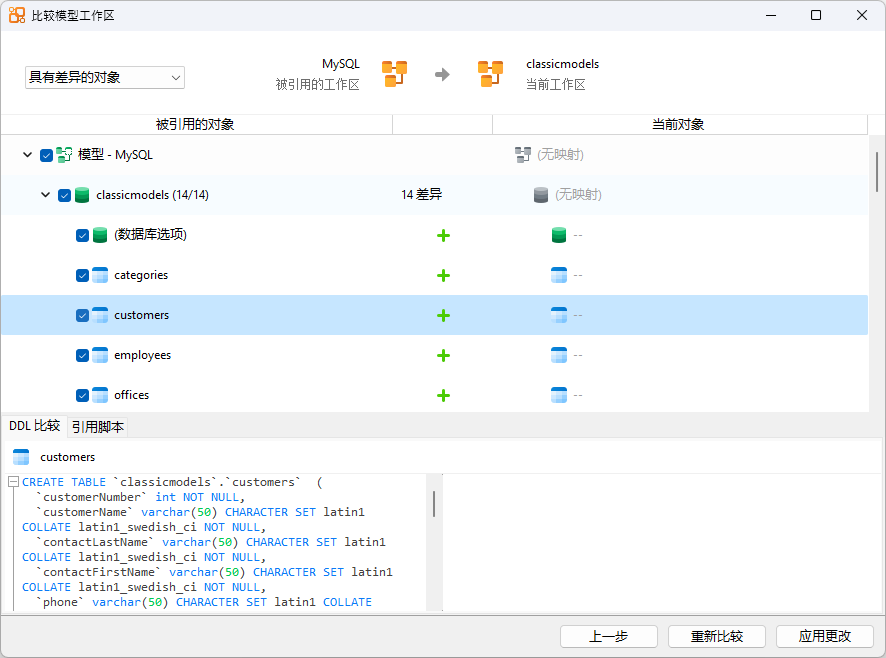Switch to the 引用脚本 tab
This screenshot has height=658, width=886.
coord(97,426)
